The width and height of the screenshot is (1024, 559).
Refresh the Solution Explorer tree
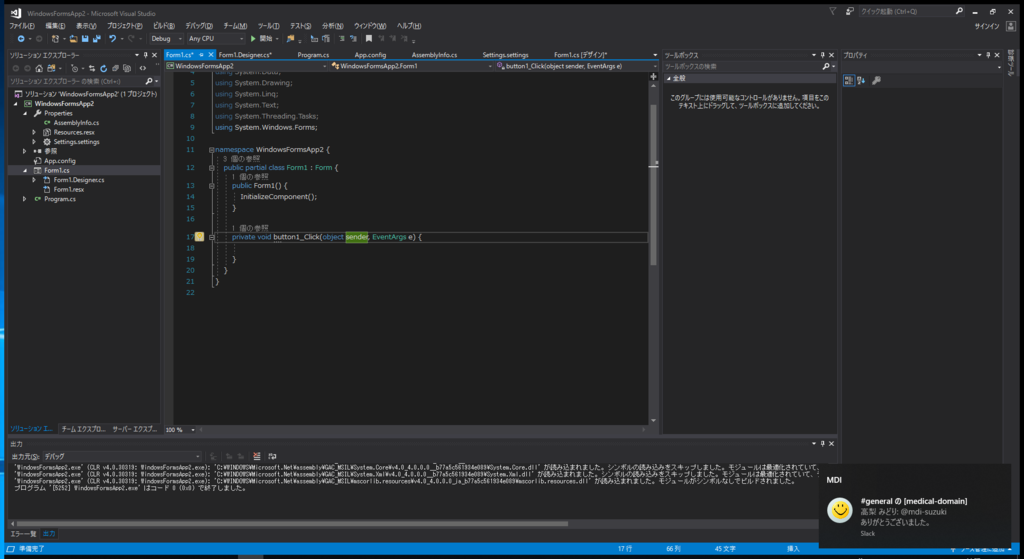[103, 69]
